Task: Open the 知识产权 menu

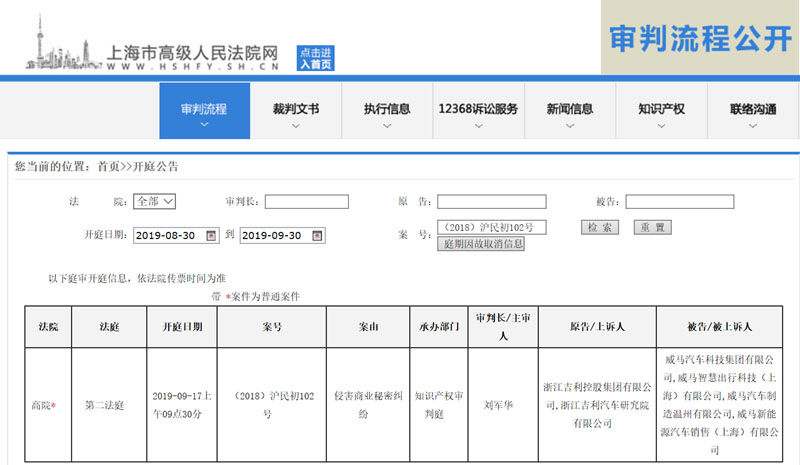Action: (x=661, y=109)
